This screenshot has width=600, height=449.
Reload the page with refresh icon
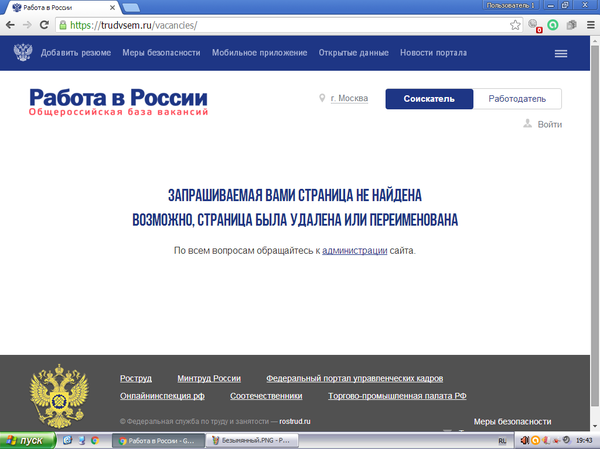click(x=51, y=25)
